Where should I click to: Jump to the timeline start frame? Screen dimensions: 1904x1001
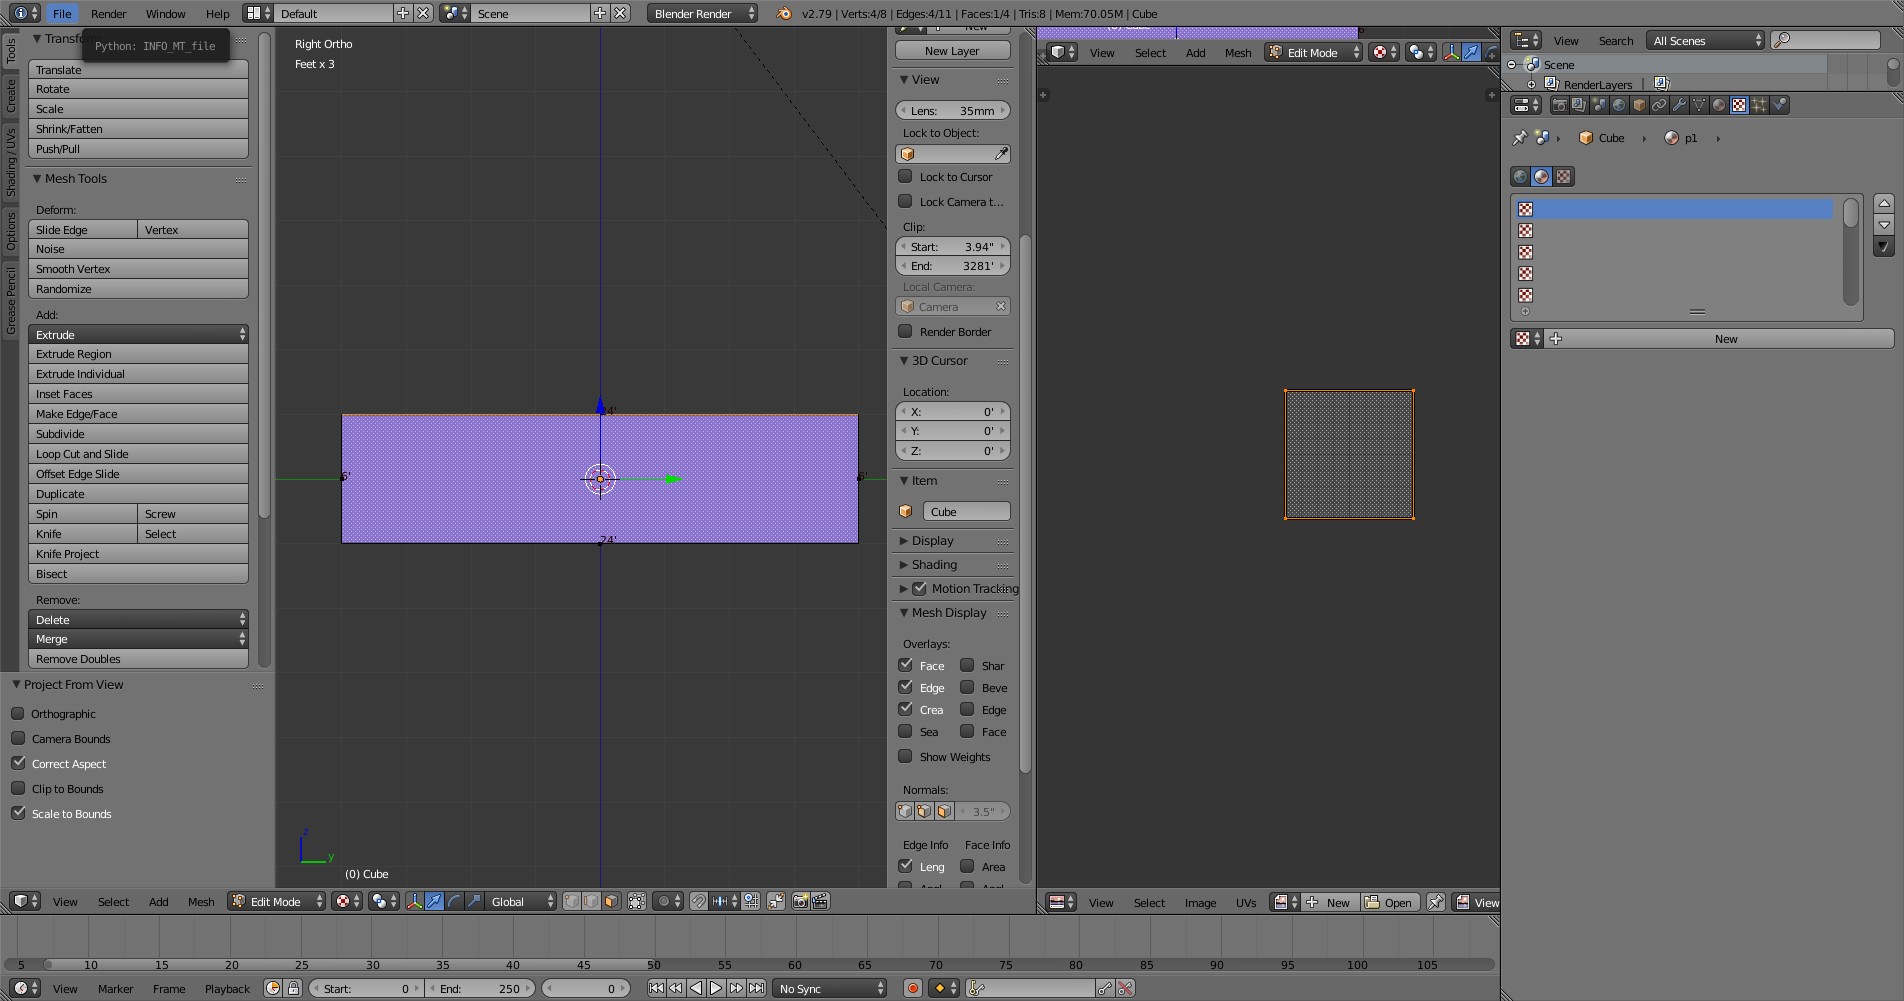tap(656, 988)
